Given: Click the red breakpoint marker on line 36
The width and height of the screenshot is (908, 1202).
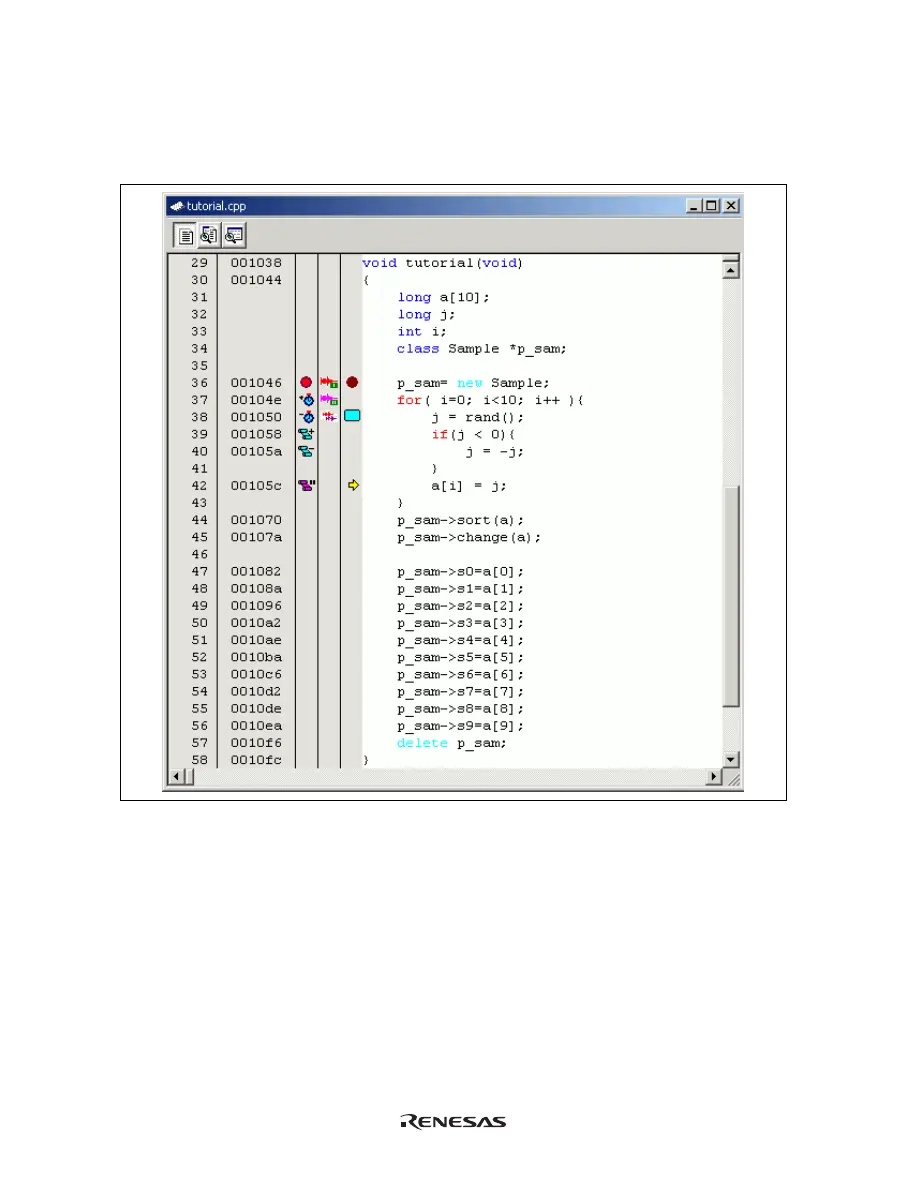Looking at the screenshot, I should click(x=306, y=382).
